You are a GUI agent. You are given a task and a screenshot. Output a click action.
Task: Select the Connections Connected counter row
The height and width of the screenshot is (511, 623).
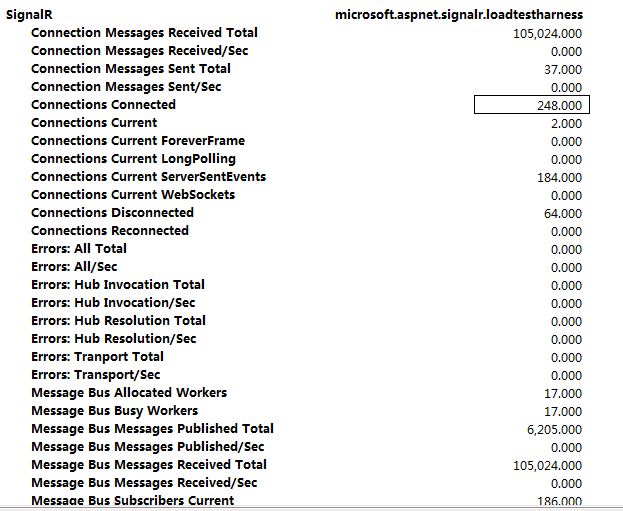tap(103, 105)
